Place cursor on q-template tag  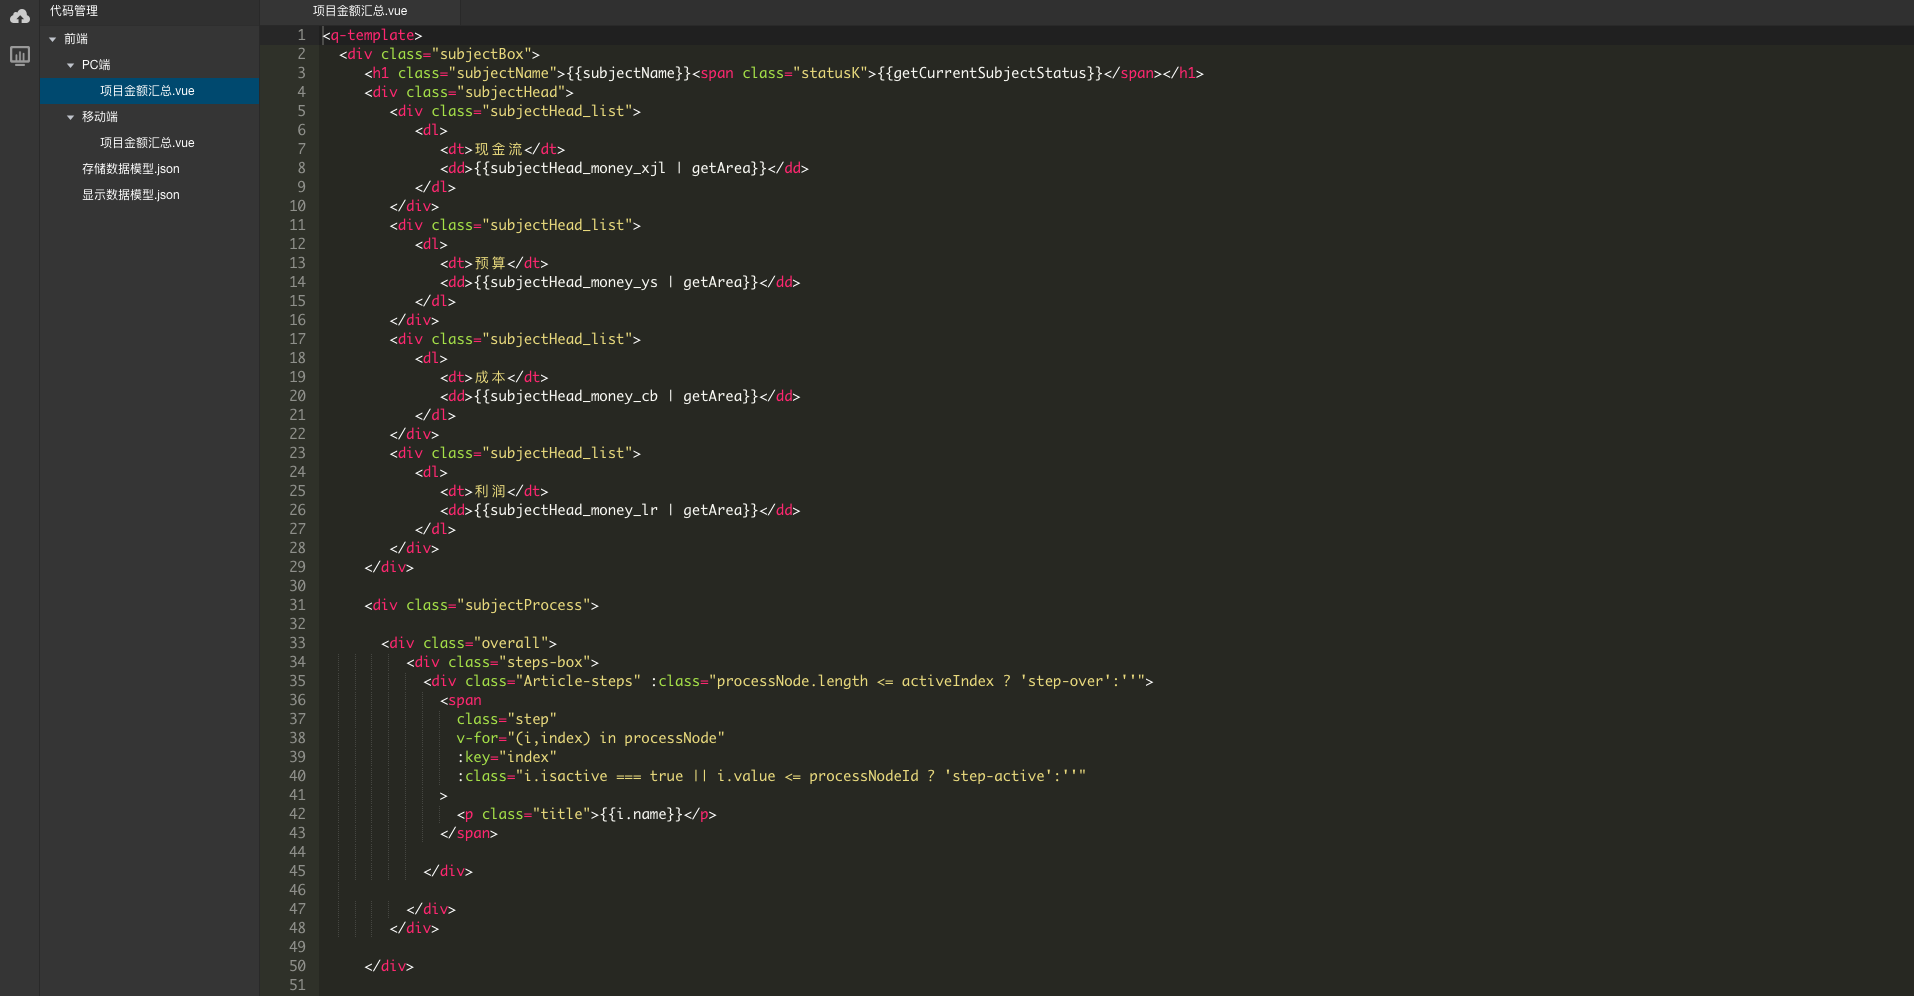point(372,35)
